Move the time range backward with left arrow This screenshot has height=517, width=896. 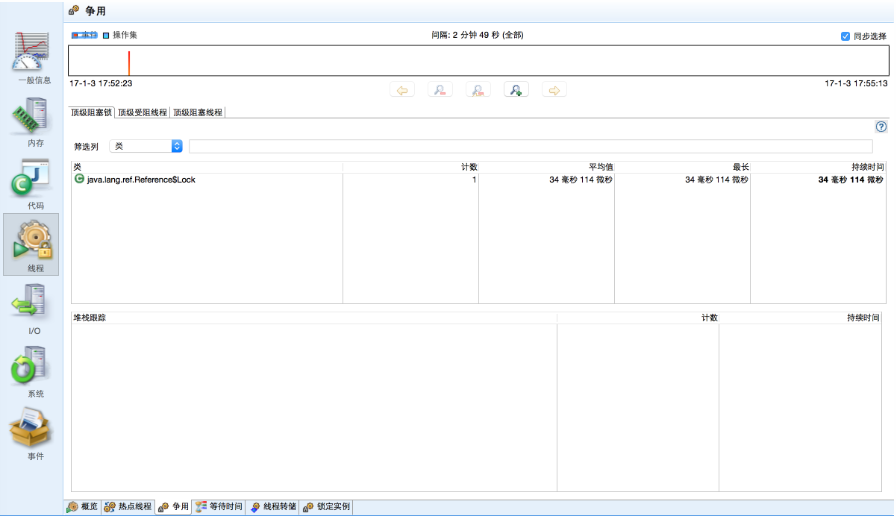coord(402,90)
